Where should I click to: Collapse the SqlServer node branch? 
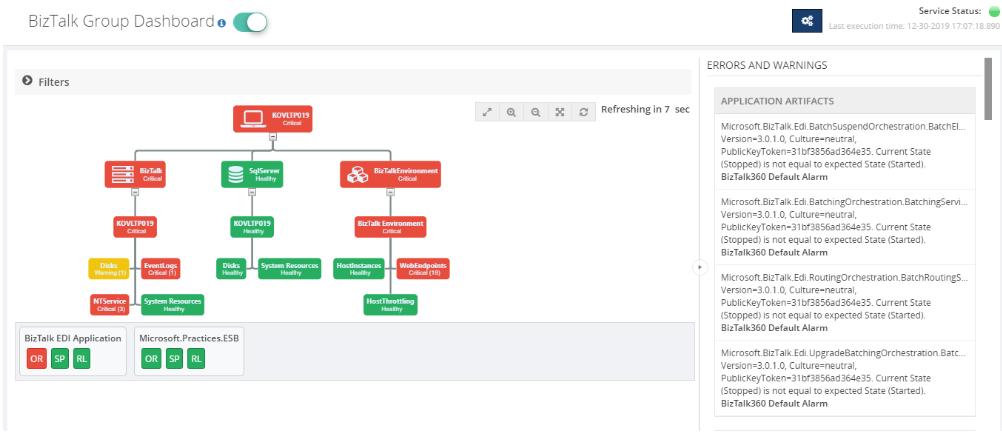pos(252,192)
